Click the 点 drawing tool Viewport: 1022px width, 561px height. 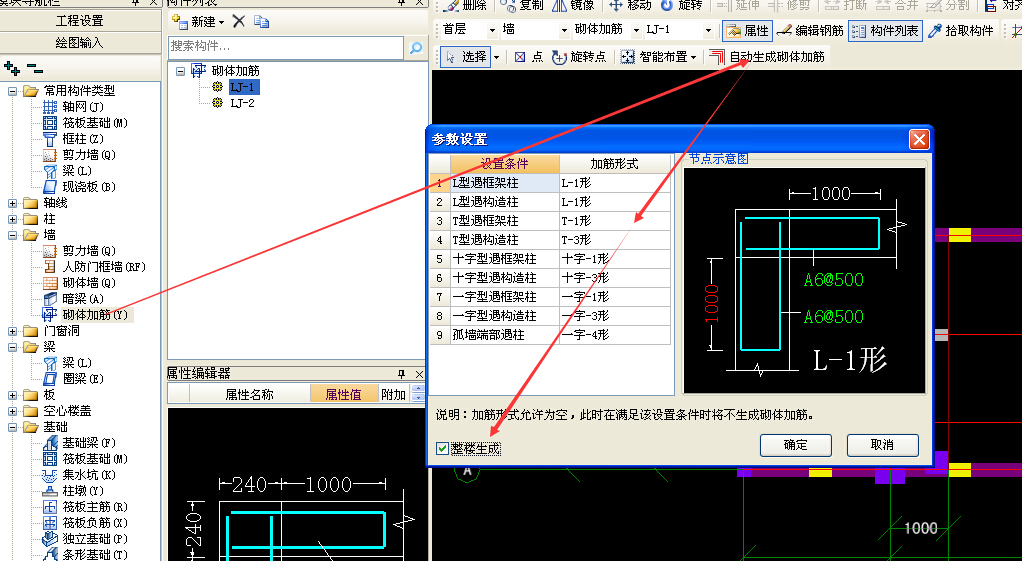coord(529,57)
